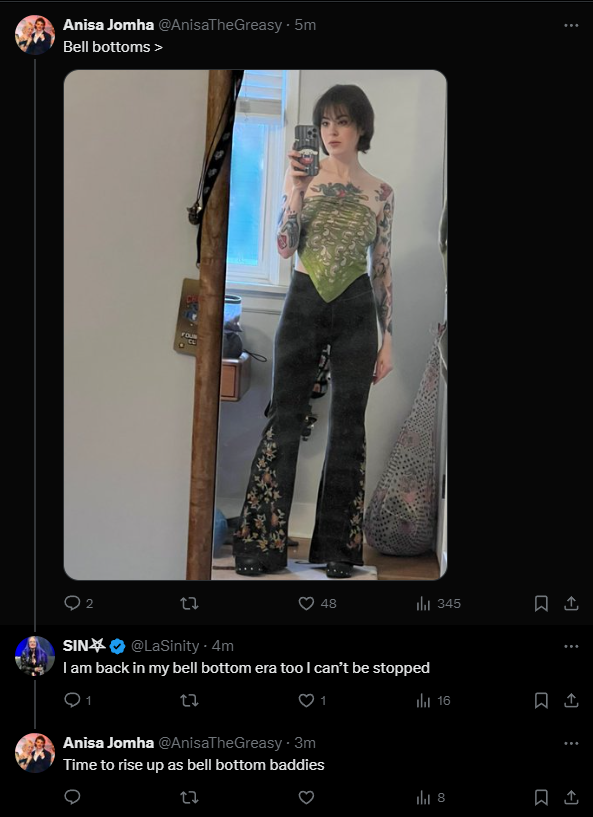This screenshot has height=817, width=593.
Task: View analytics for SIN's reply with 16 views
Action: pos(434,700)
